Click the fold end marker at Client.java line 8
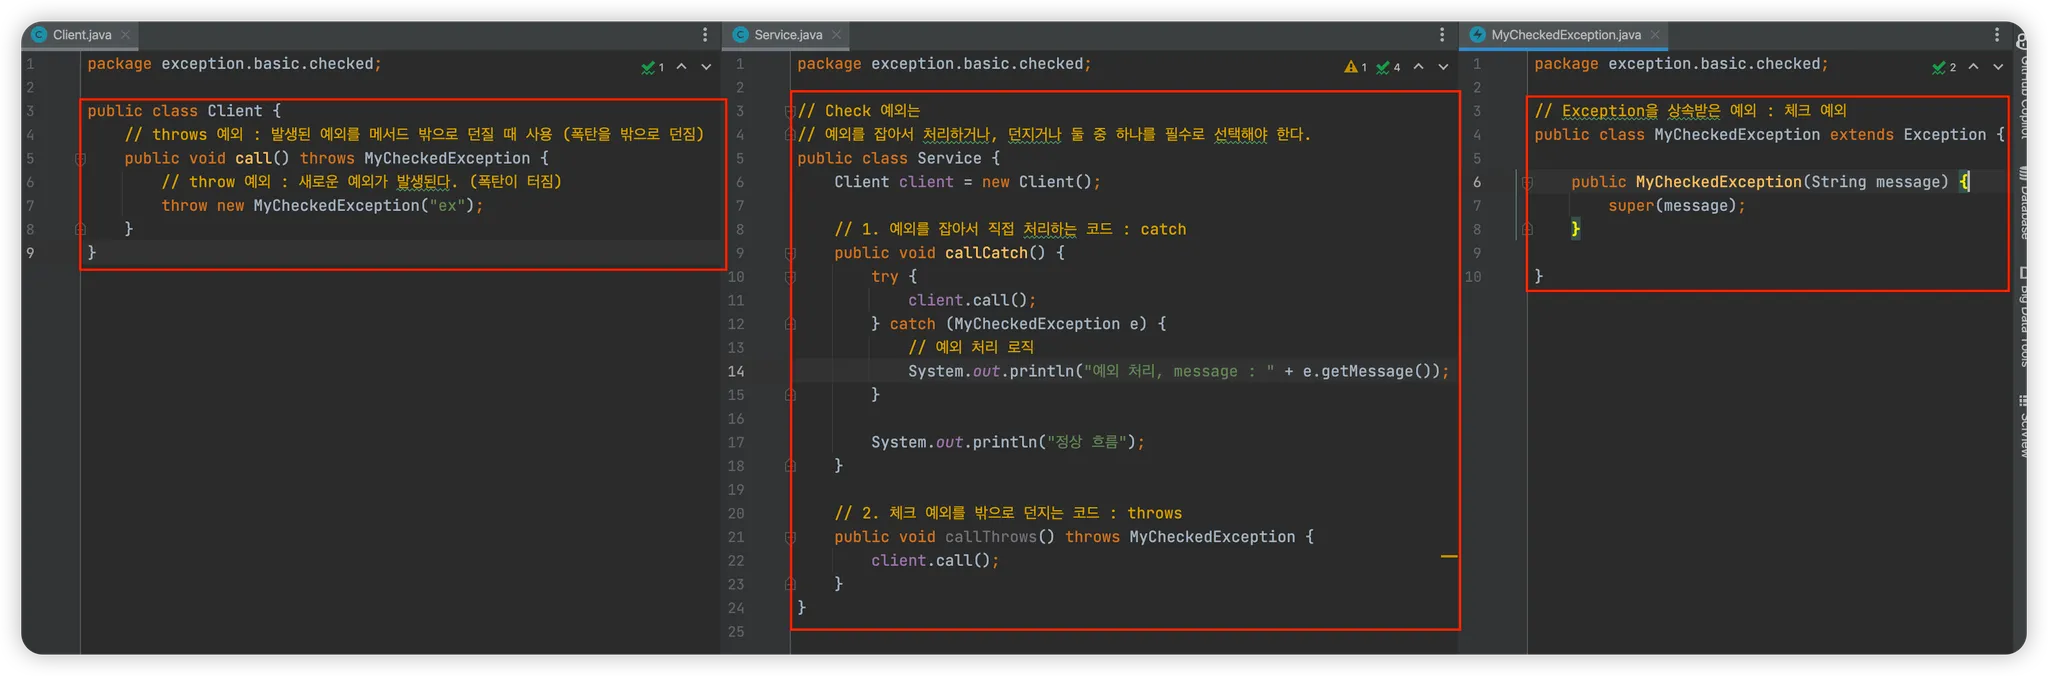The height and width of the screenshot is (676, 2048). [x=80, y=229]
